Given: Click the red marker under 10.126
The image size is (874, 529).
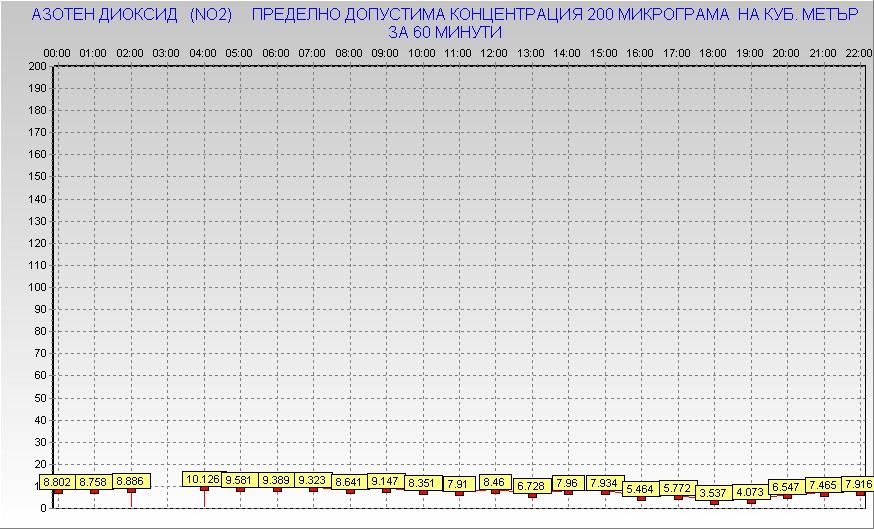Looking at the screenshot, I should [x=205, y=488].
